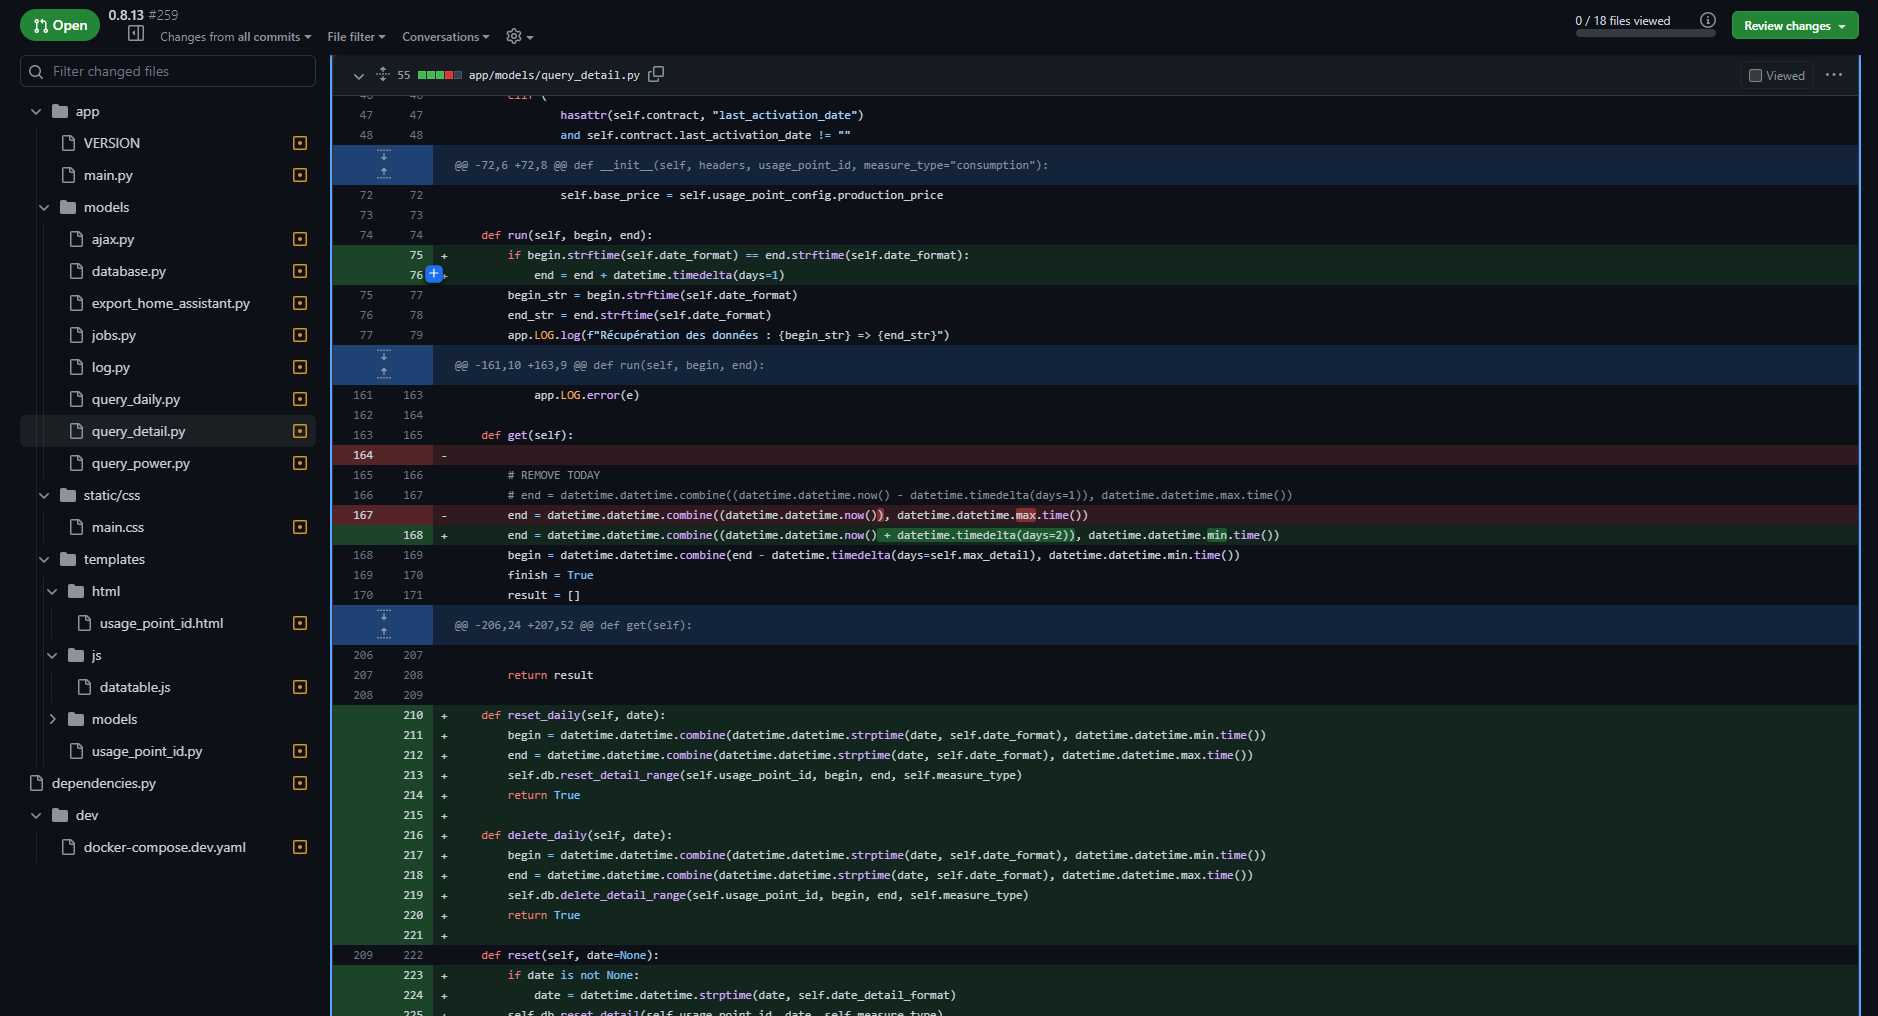Image resolution: width=1878 pixels, height=1016 pixels.
Task: Open the Changes from all commits dropdown
Action: [x=234, y=36]
